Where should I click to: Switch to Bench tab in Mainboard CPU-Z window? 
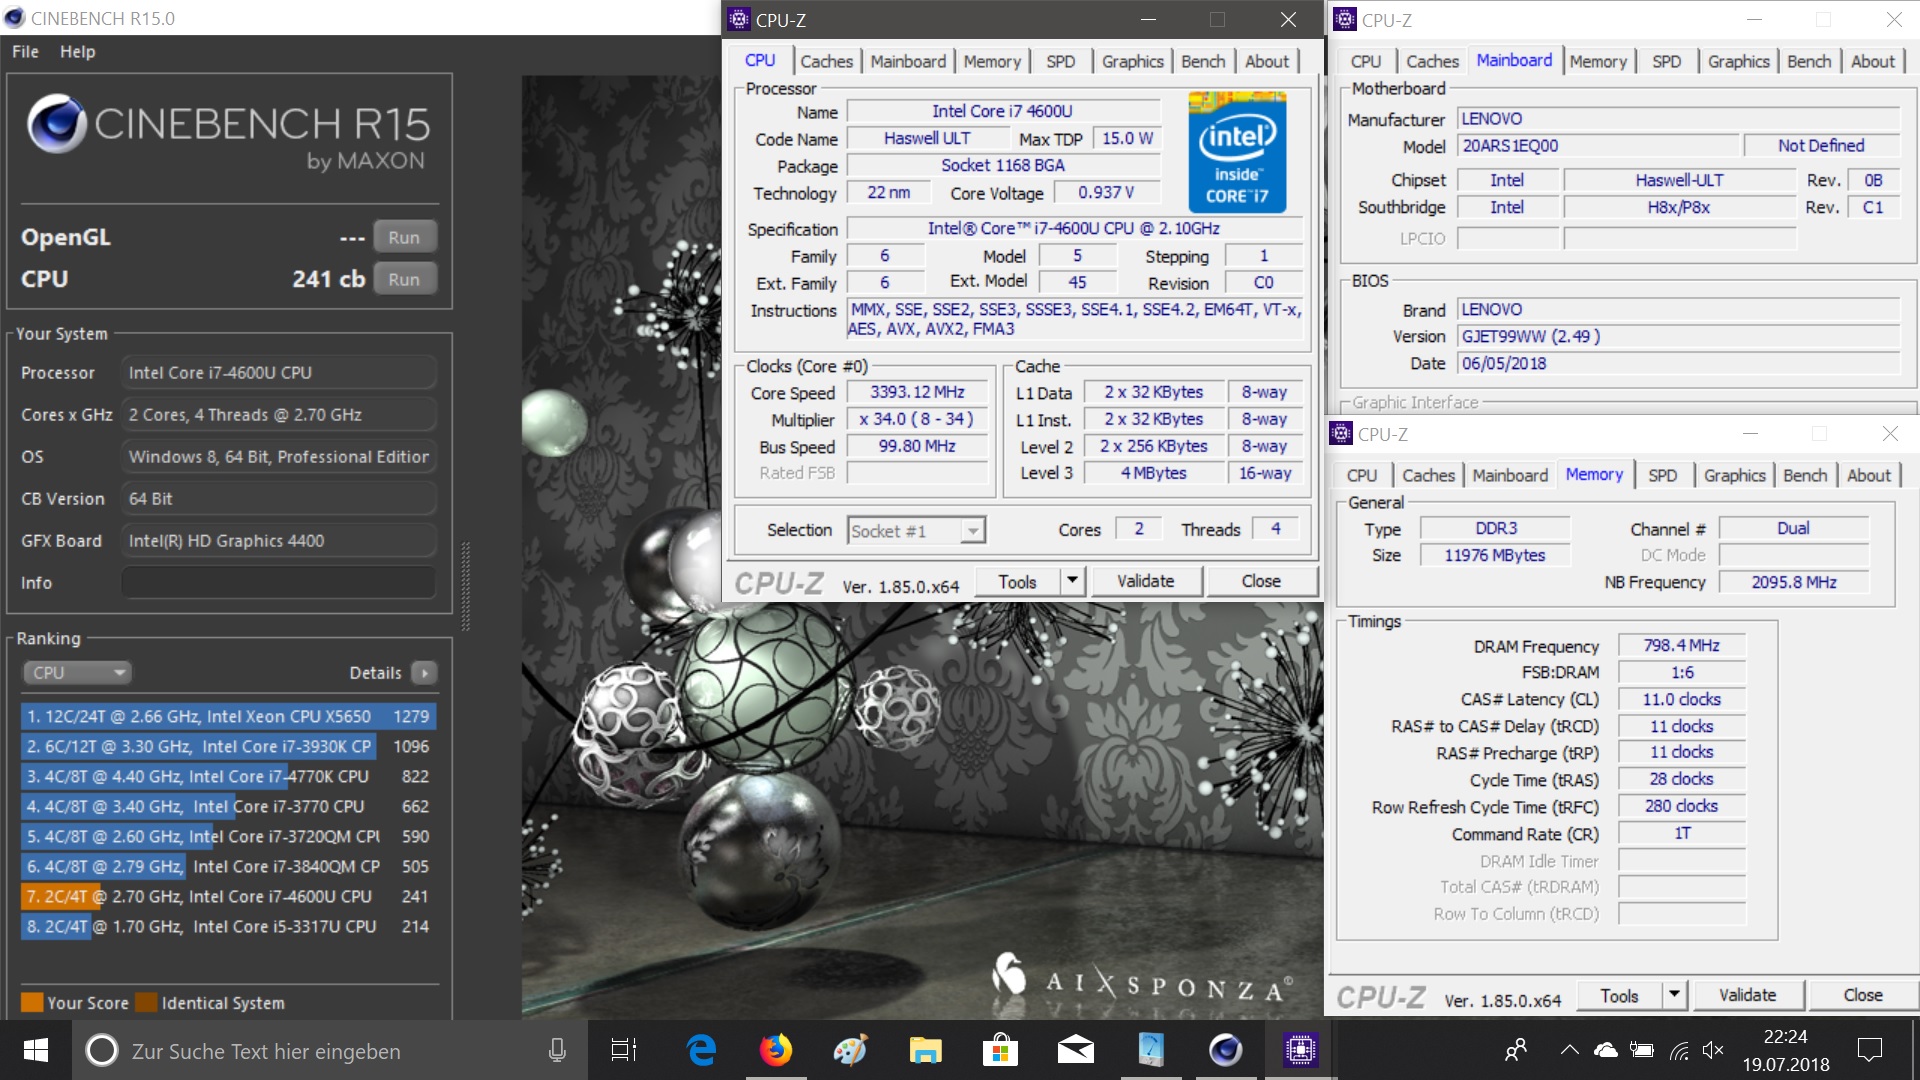click(1809, 61)
